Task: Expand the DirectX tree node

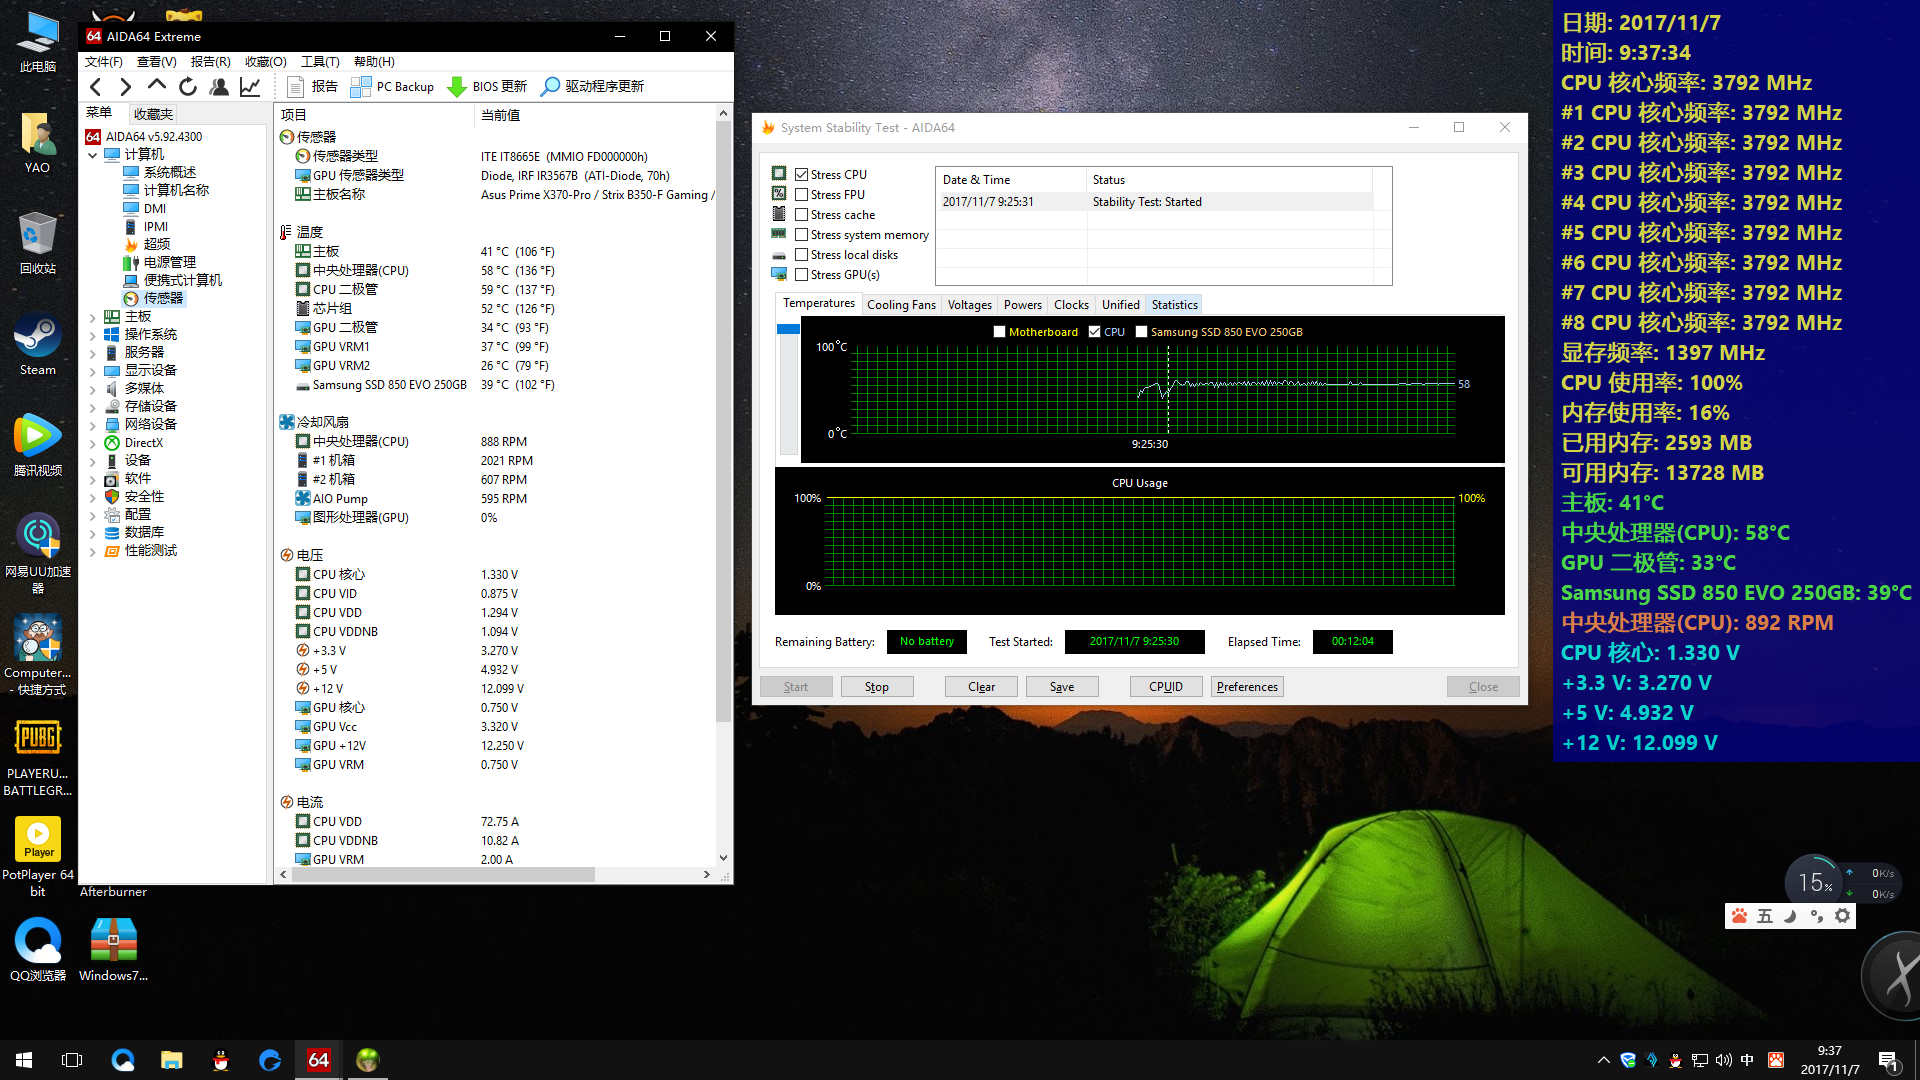Action: pyautogui.click(x=93, y=443)
